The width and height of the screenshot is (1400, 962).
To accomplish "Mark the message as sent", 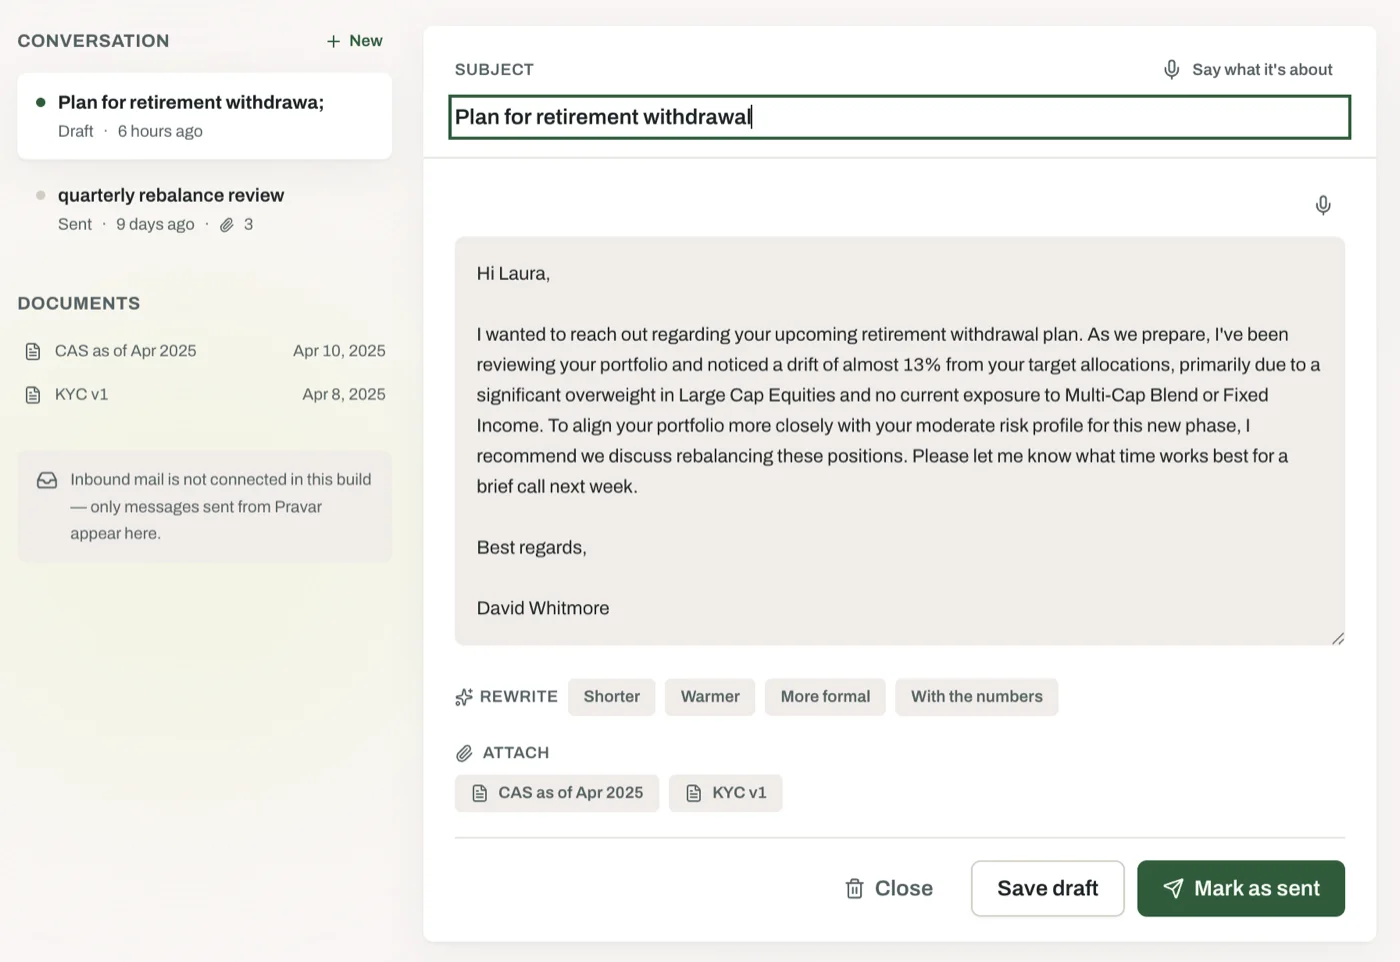I will (1241, 888).
